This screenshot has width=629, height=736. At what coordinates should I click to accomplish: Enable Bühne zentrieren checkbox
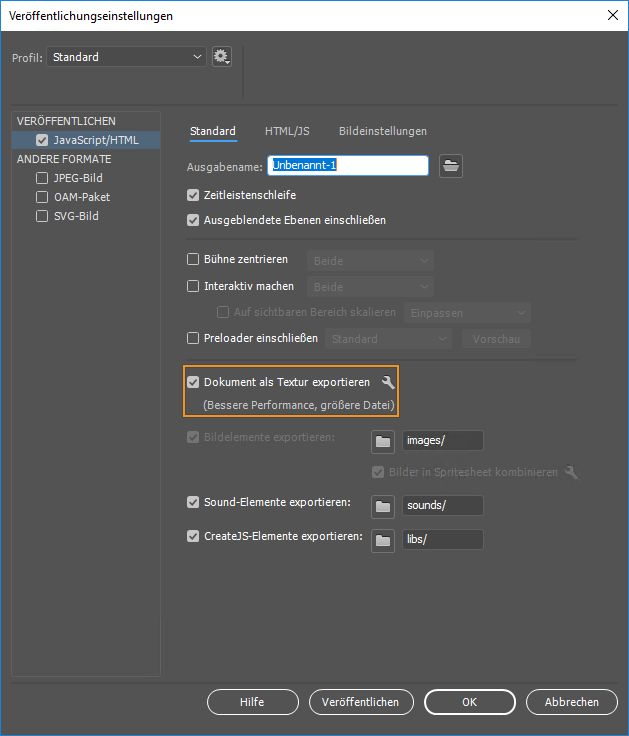[193, 259]
